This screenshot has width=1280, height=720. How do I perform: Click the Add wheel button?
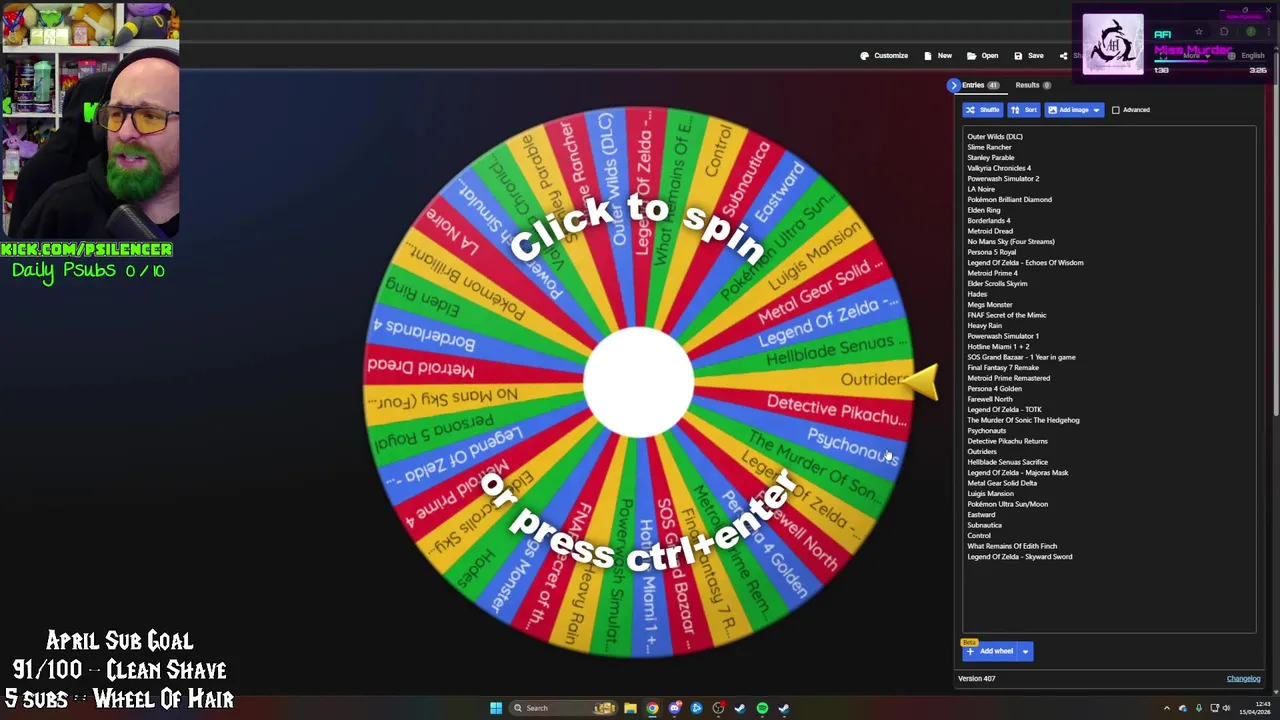click(989, 651)
